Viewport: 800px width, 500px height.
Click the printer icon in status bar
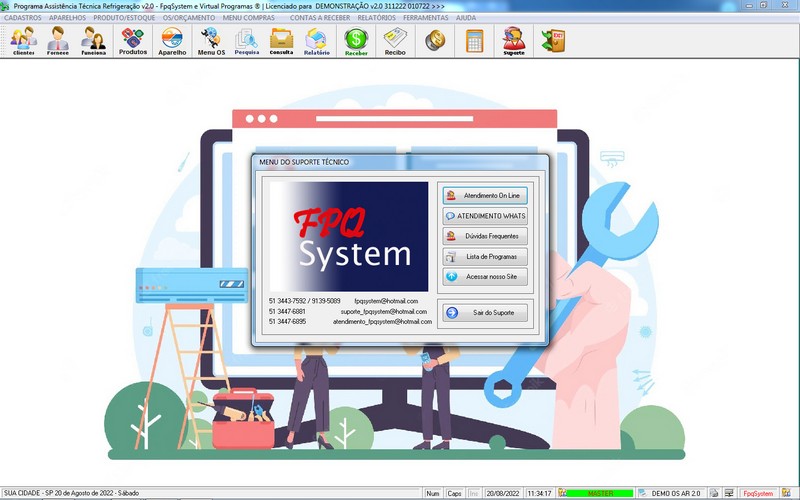(714, 493)
